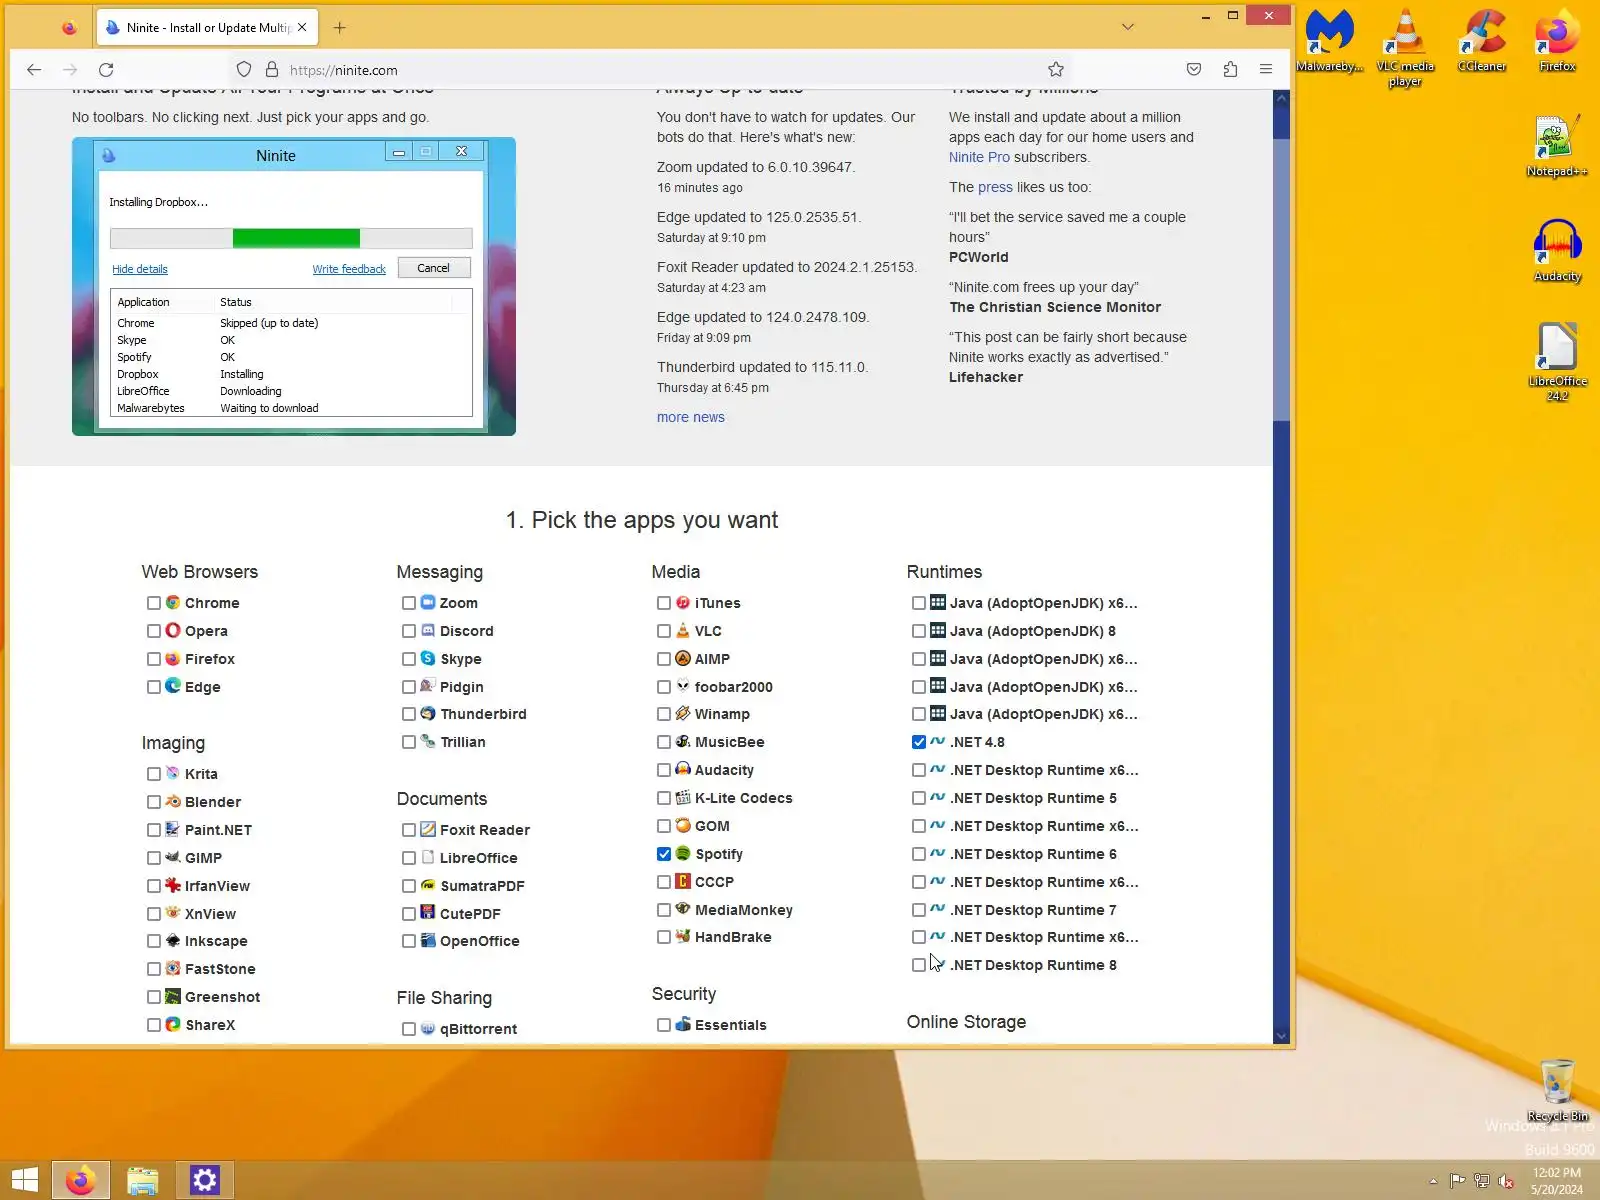Reload the Ninite page
Image resolution: width=1600 pixels, height=1200 pixels.
pyautogui.click(x=106, y=69)
